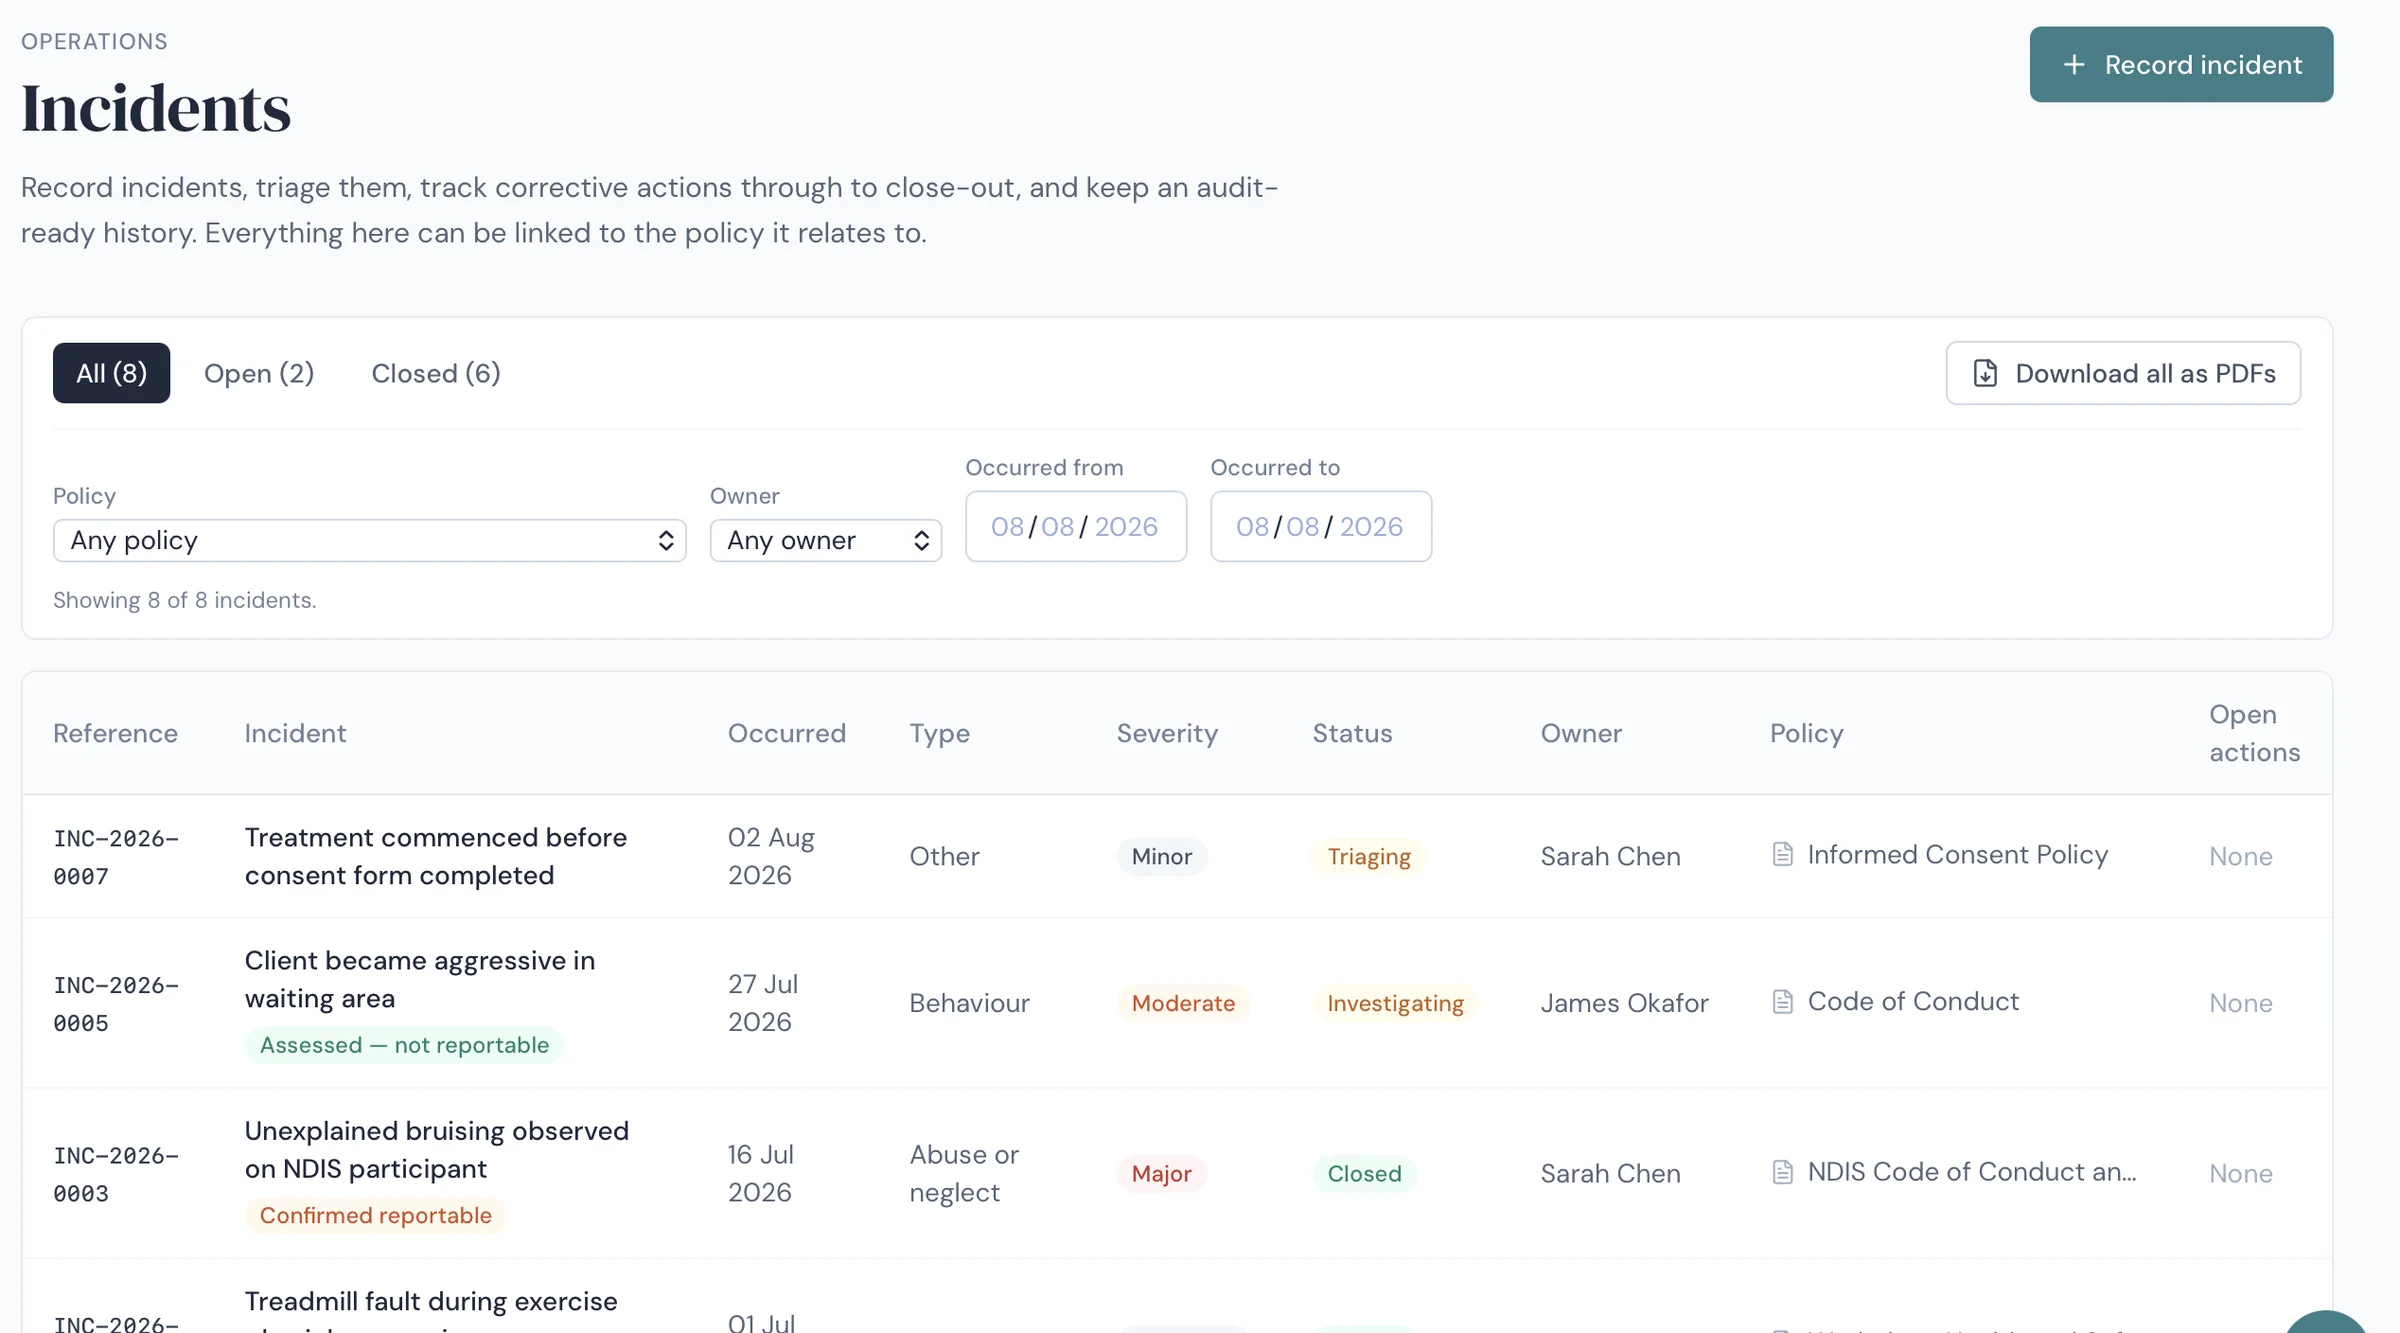Viewport: 2400px width, 1333px height.
Task: Open the NDIS Code of Conduct policy link
Action: pos(1972,1171)
